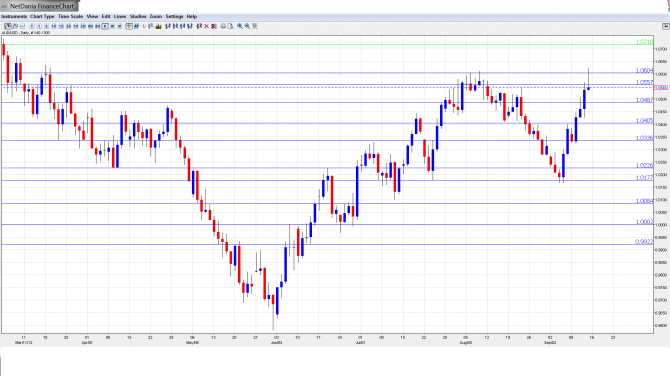Open the Instruments menu
670x376 pixels.
14,16
